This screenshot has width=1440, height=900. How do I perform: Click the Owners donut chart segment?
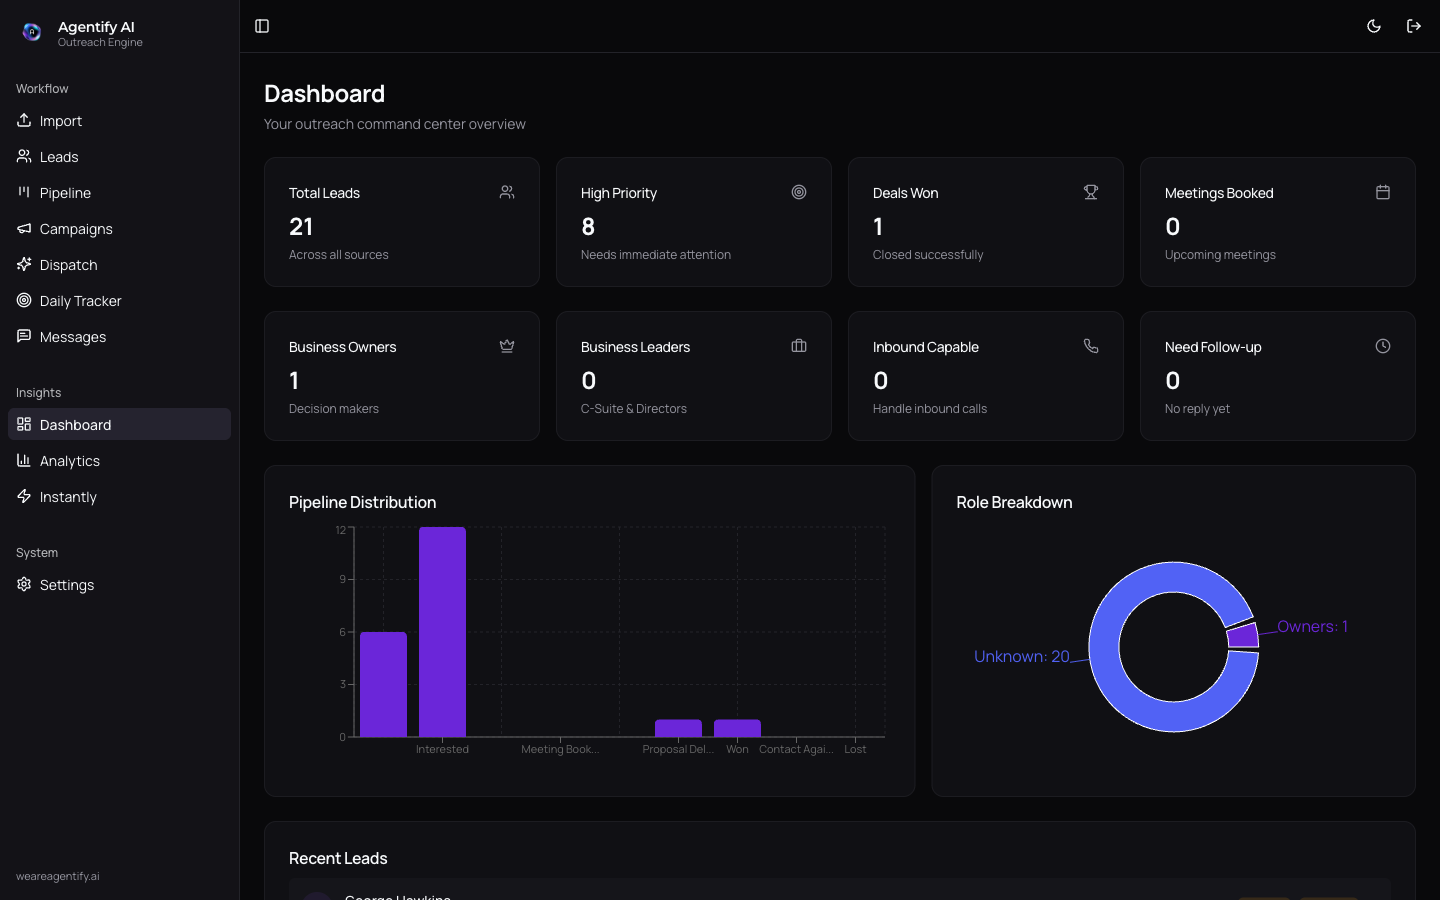pos(1243,636)
